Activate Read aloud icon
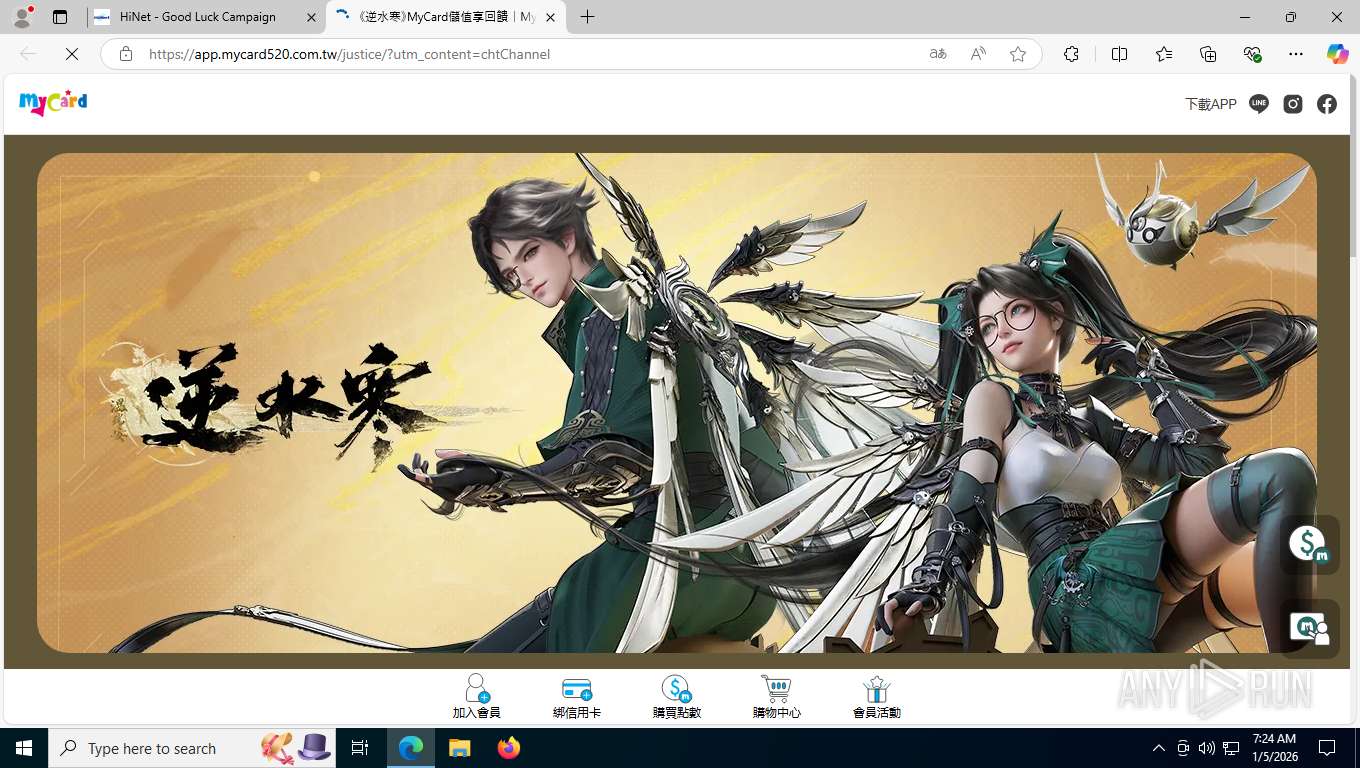The height and width of the screenshot is (768, 1360). tap(978, 54)
